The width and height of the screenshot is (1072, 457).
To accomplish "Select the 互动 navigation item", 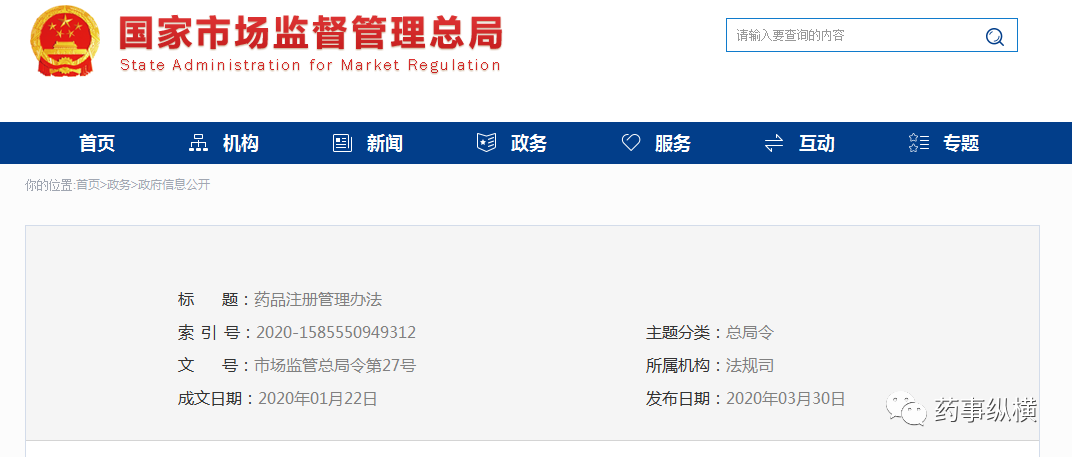I will point(817,143).
